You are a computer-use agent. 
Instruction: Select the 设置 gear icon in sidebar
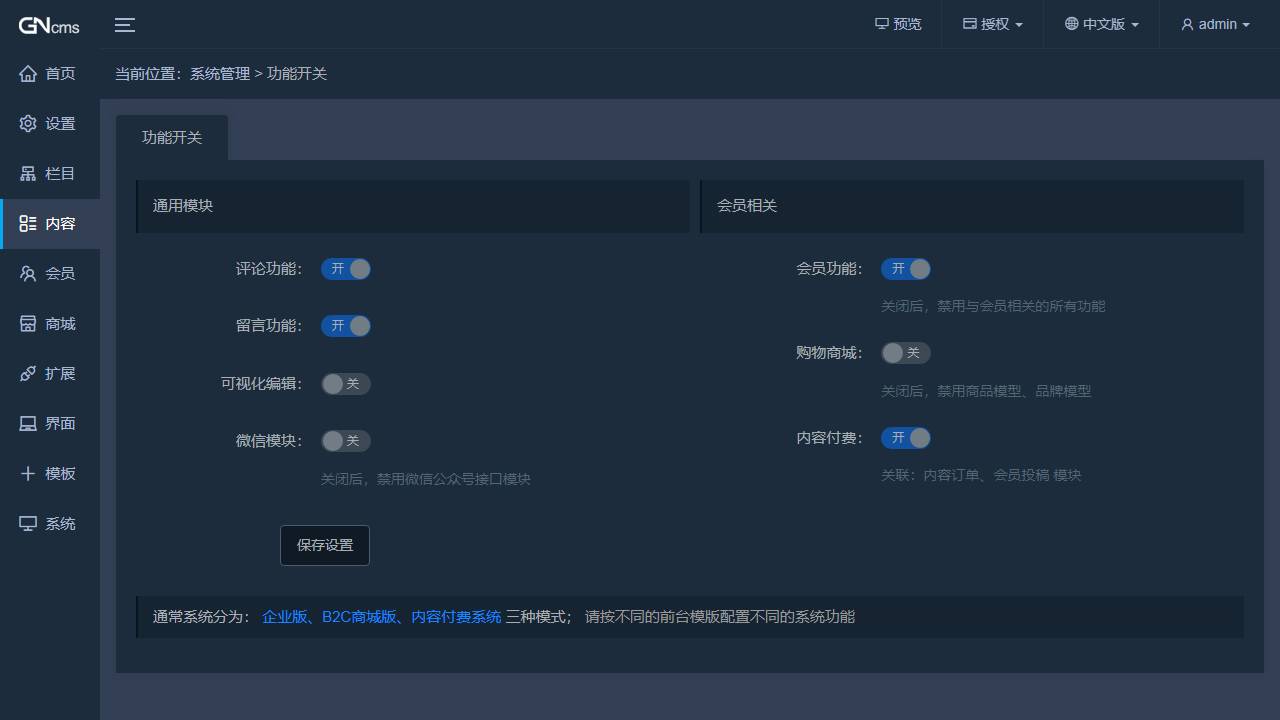(27, 123)
